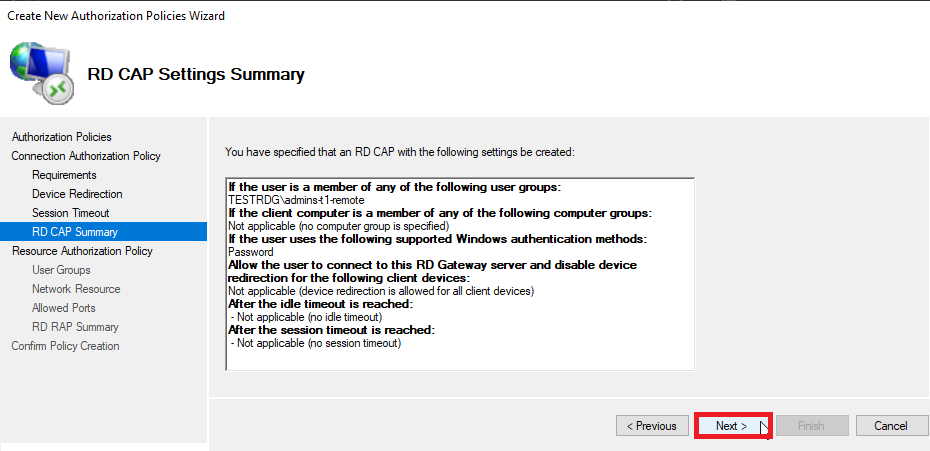The height and width of the screenshot is (451, 930).
Task: Cancel the authorization policies wizard
Action: click(x=891, y=426)
